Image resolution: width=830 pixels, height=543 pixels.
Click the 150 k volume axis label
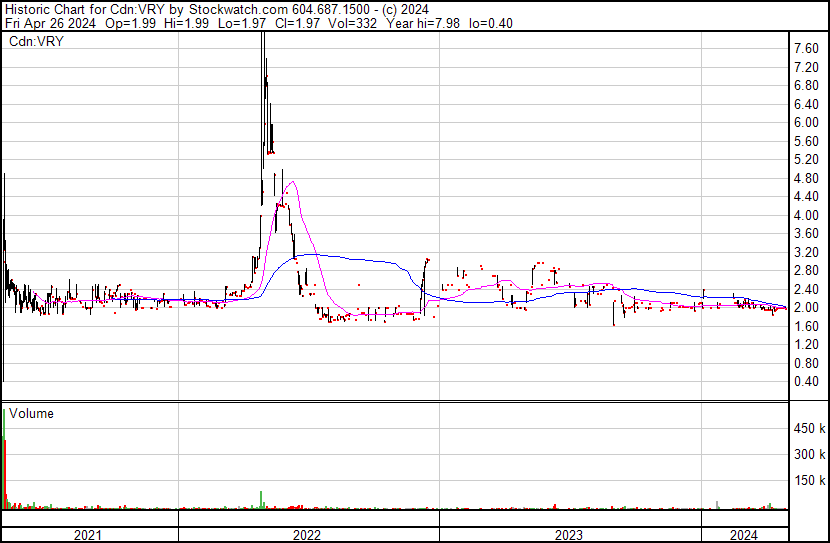click(809, 480)
